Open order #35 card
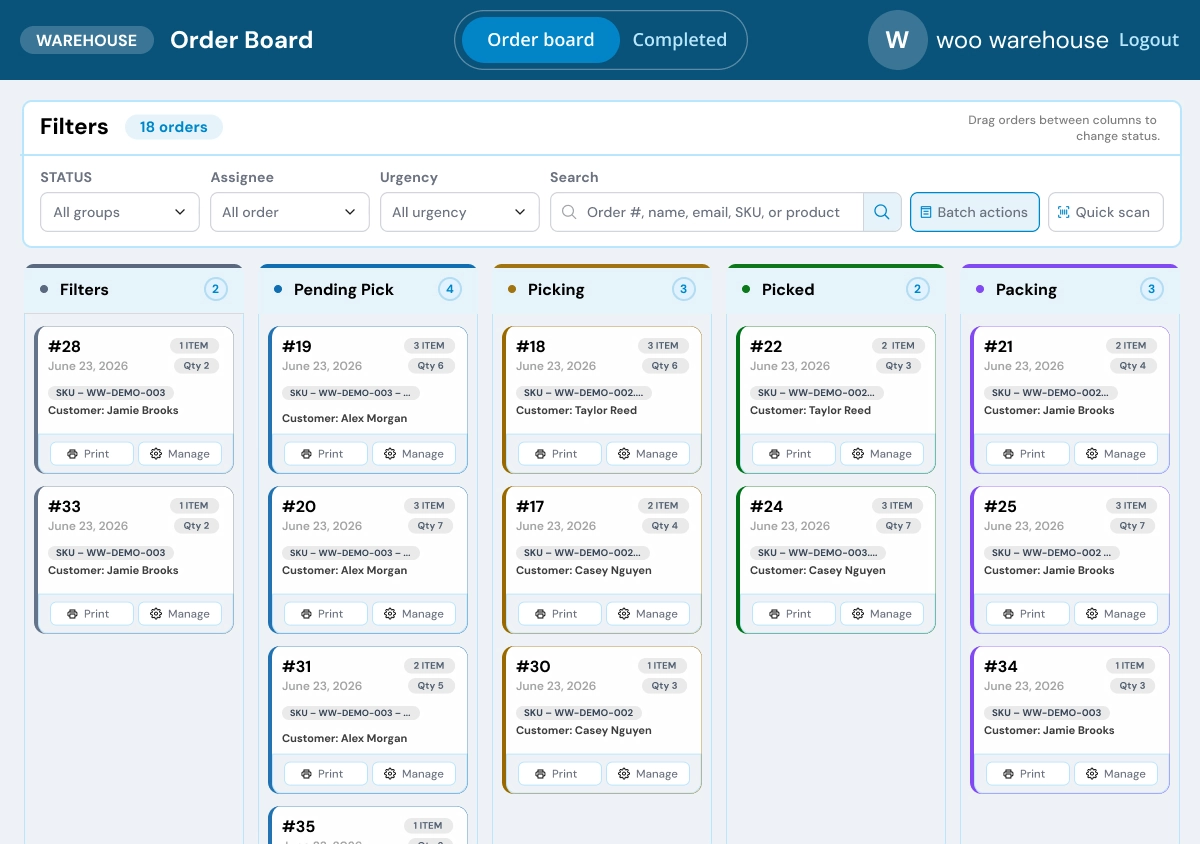This screenshot has height=844, width=1200. point(368,825)
